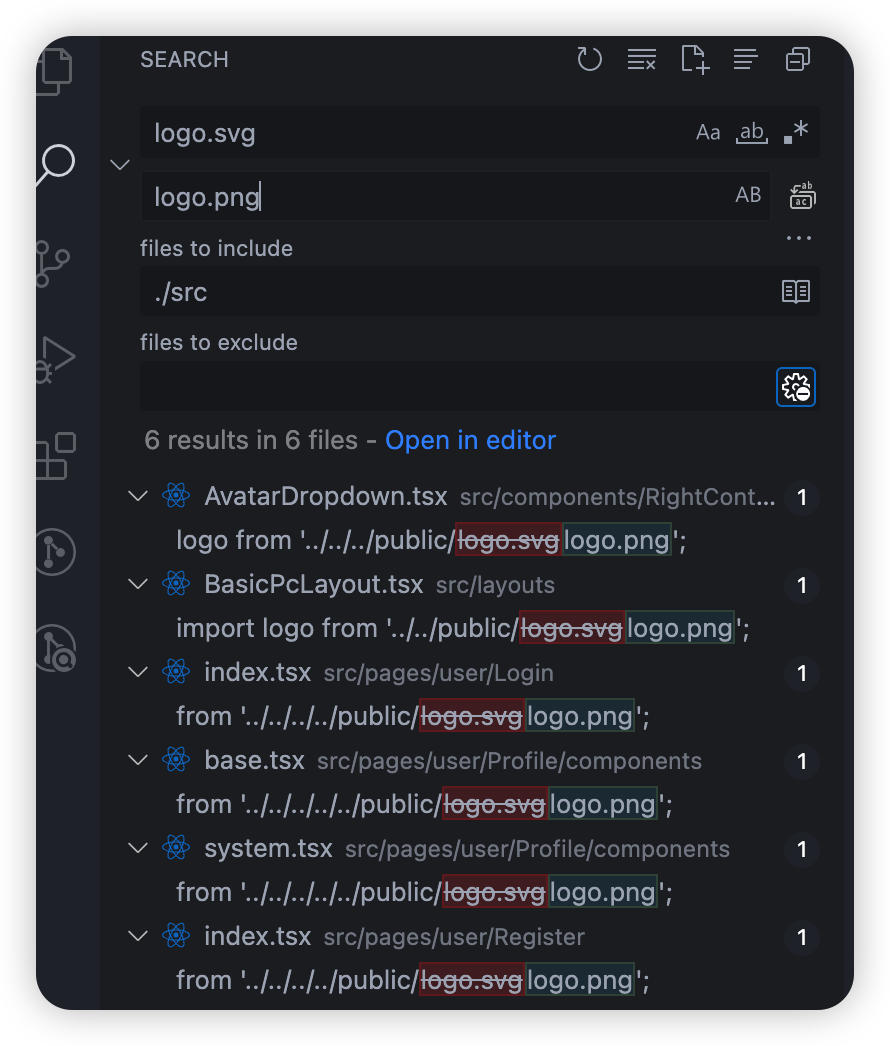Collapse all search results
This screenshot has height=1046, width=890.
click(x=798, y=59)
